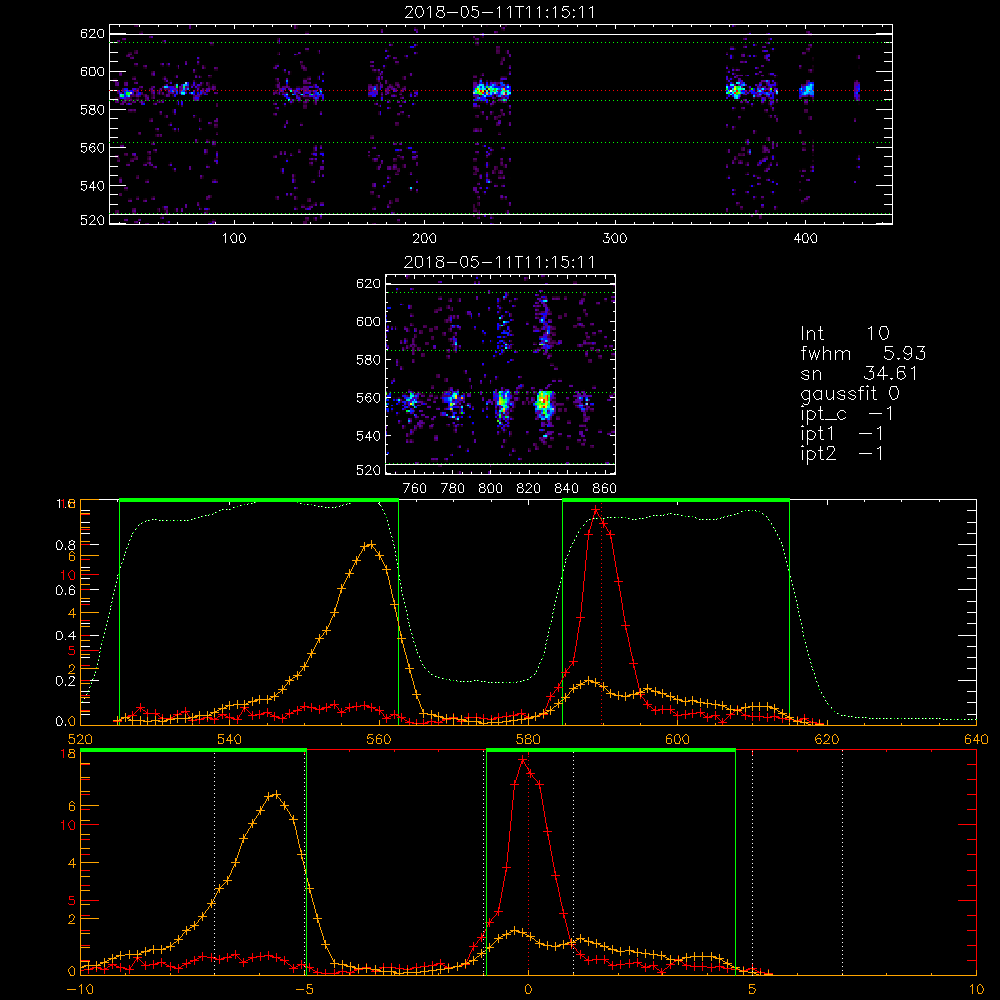Click the '-5' x-axis label of bottom plot
The width and height of the screenshot is (1000, 1000).
(305, 989)
